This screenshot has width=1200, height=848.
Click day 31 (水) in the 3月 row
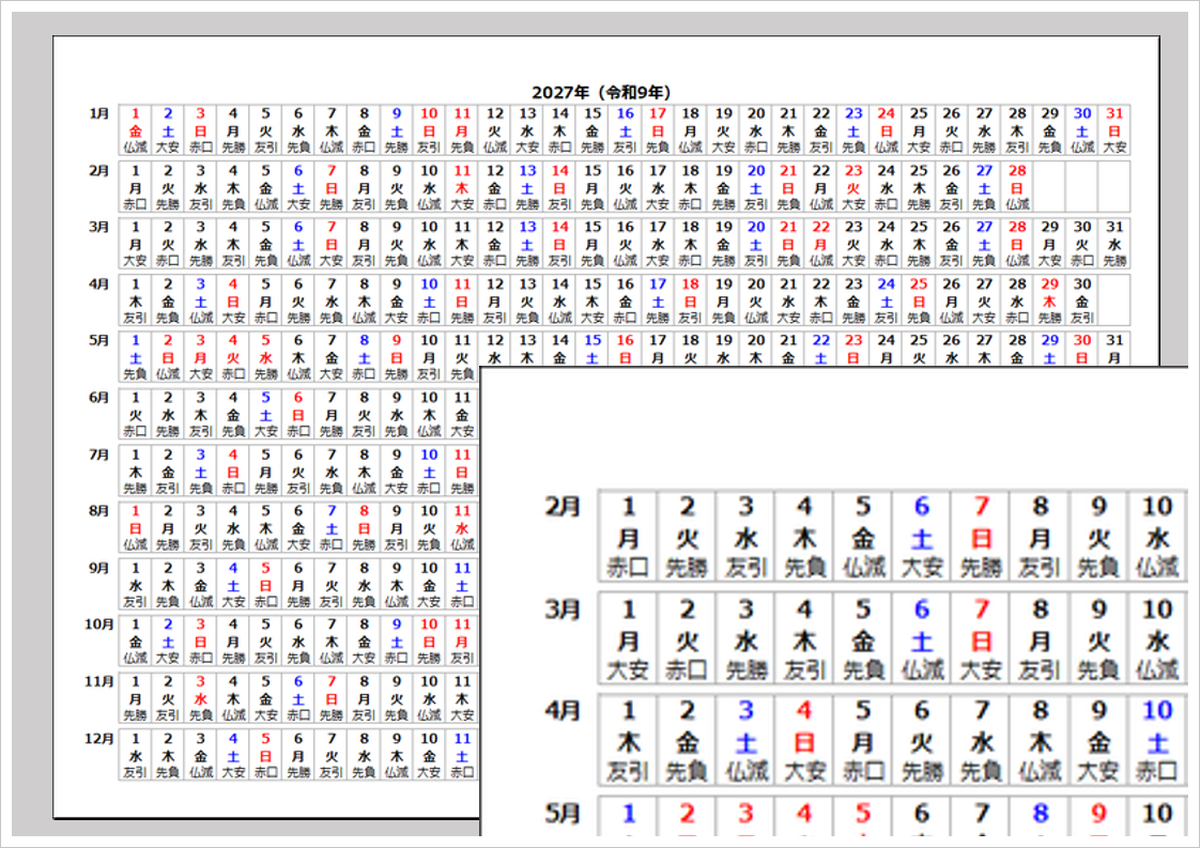(1115, 243)
